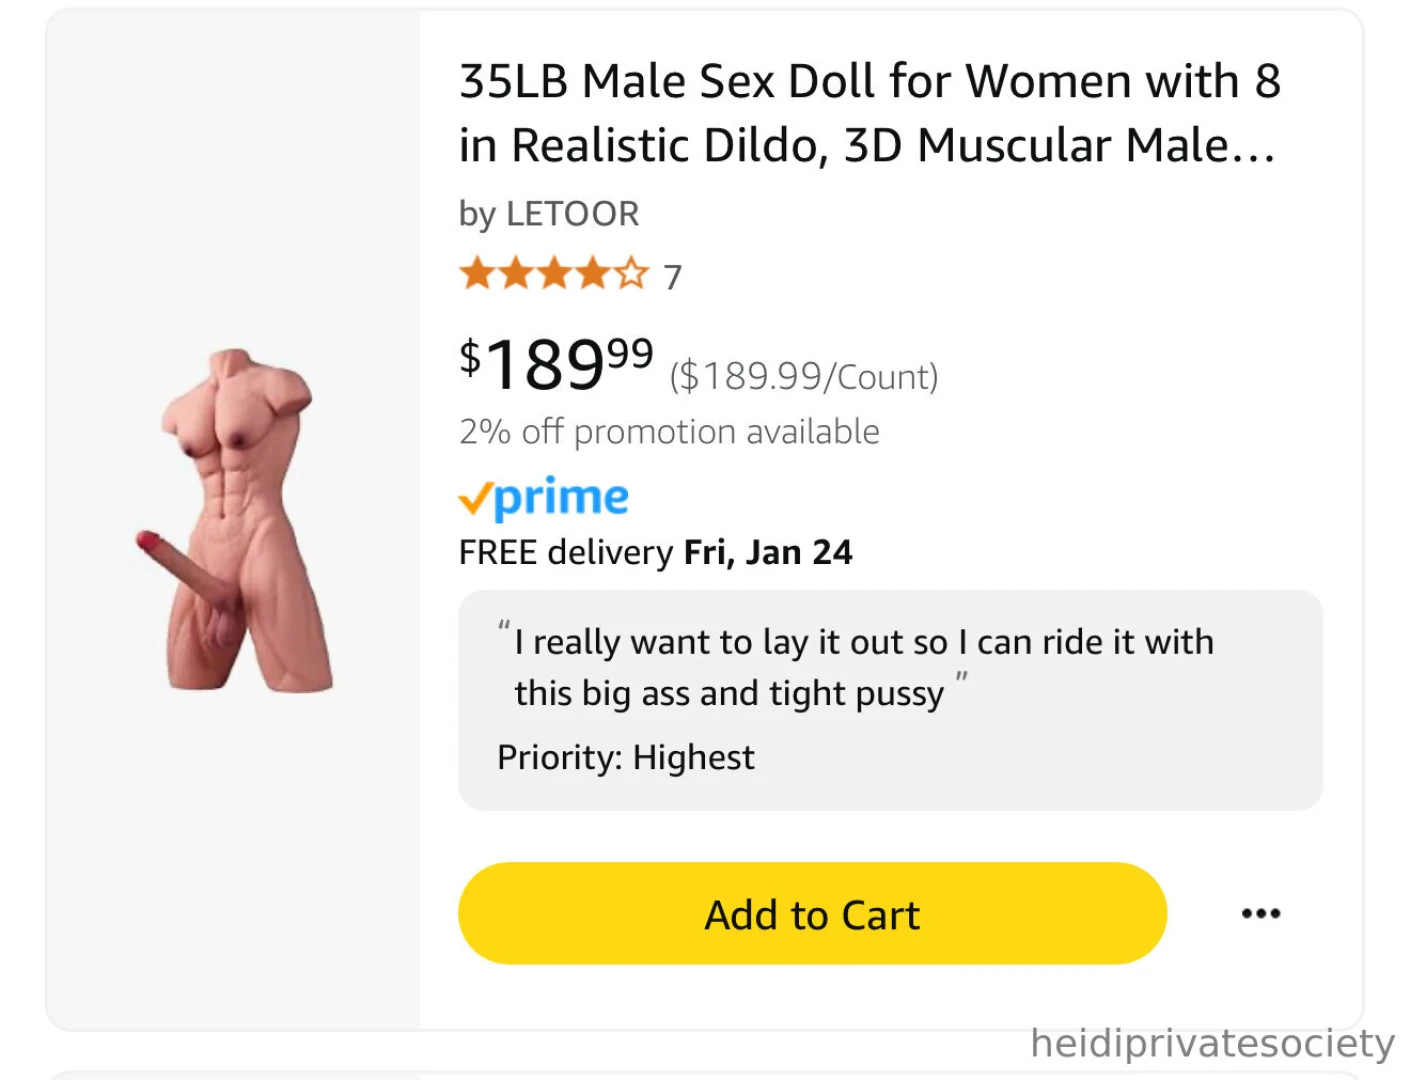1410x1080 pixels.
Task: Open the product title listing
Action: pos(868,112)
